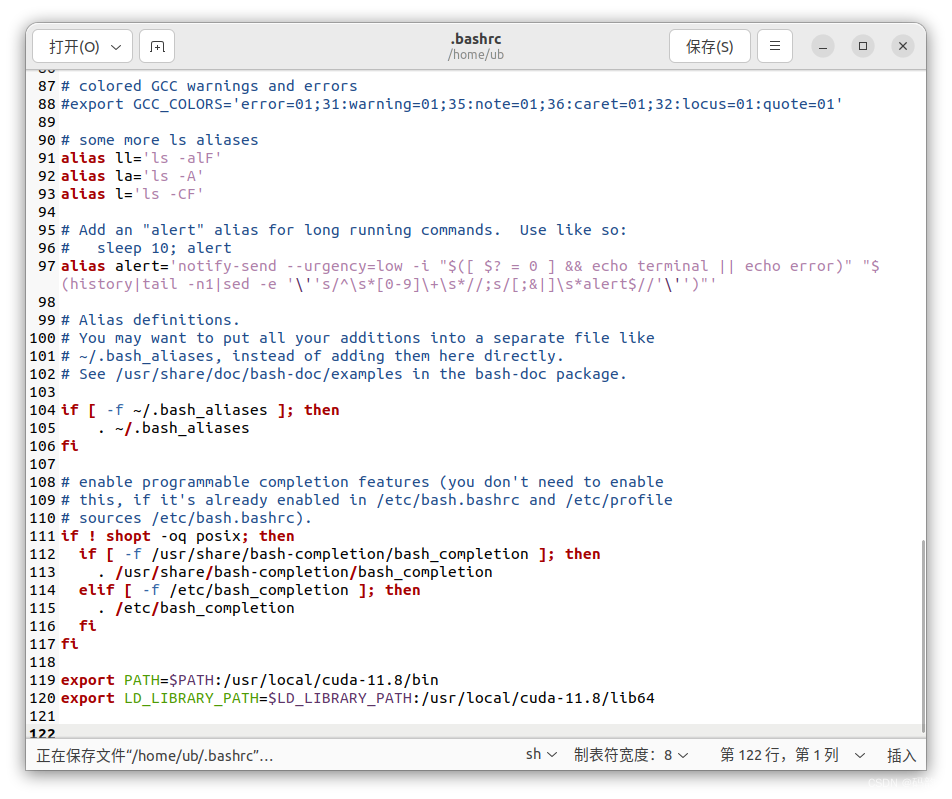The height and width of the screenshot is (799, 952).
Task: Place cursor on the export PATH line
Action: point(250,680)
